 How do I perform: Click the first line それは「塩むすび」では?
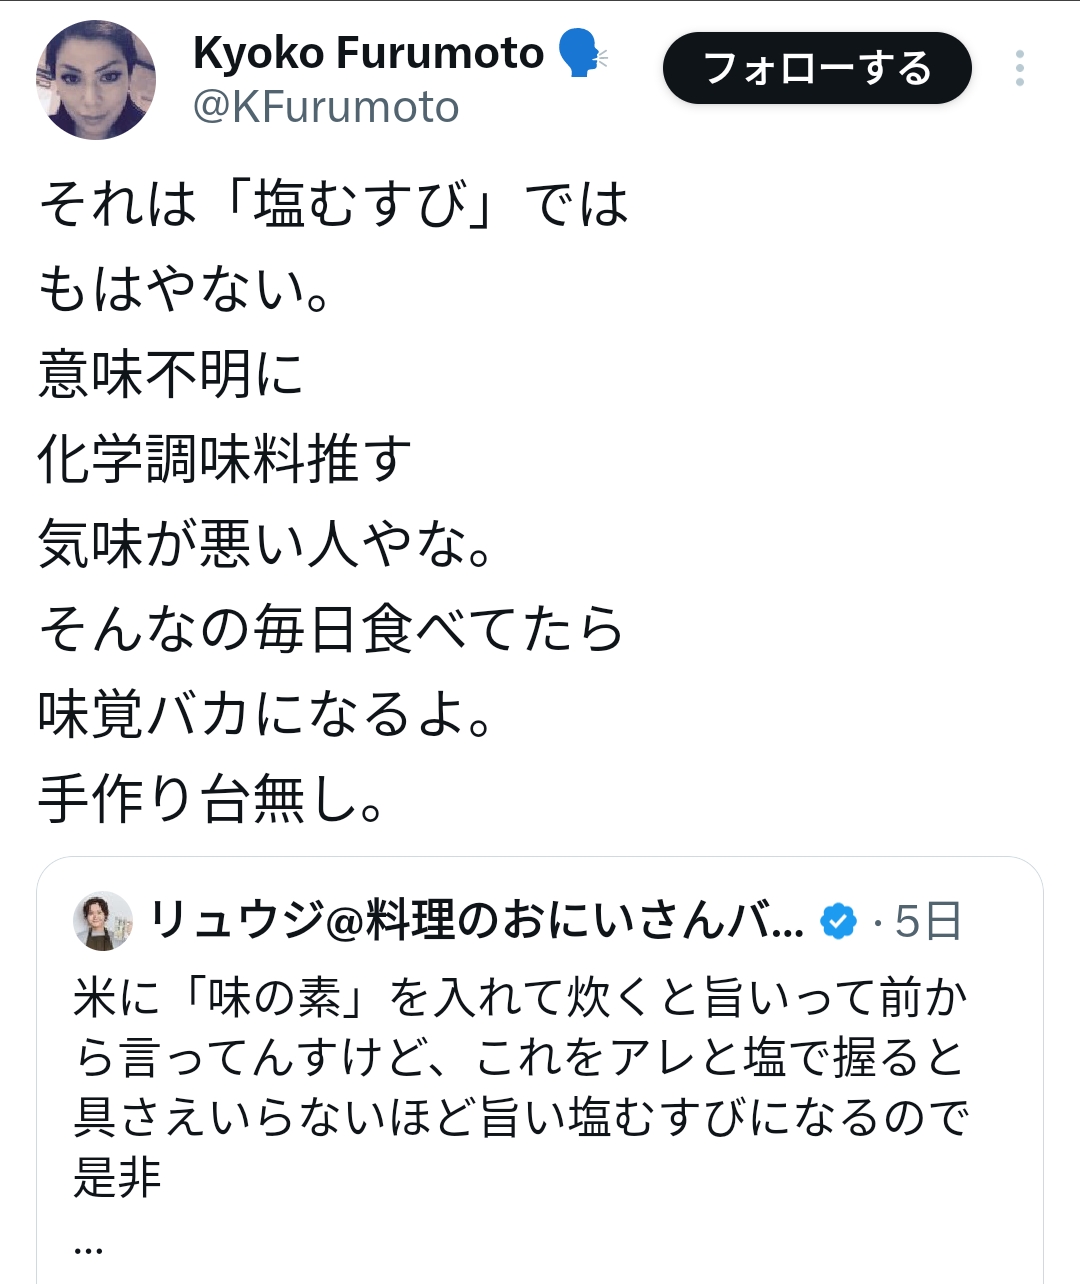pos(334,204)
